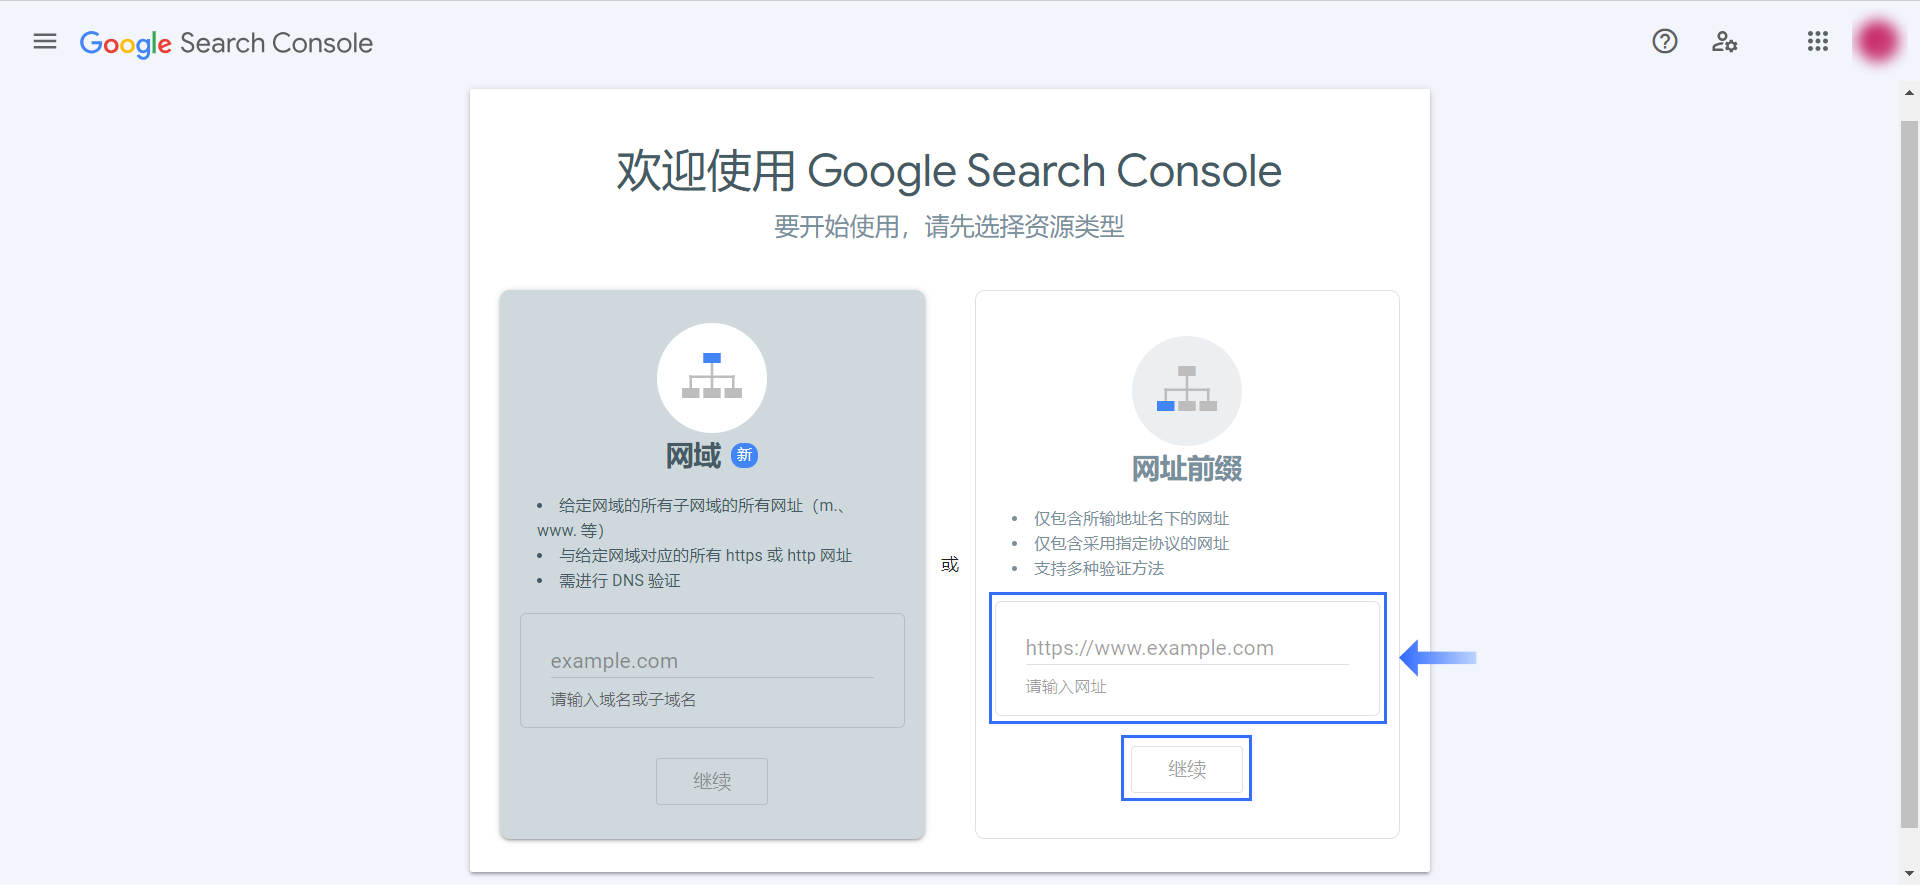Screen dimensions: 1920x885
Task: Click the scrollbar down arrow
Action: click(x=1910, y=874)
